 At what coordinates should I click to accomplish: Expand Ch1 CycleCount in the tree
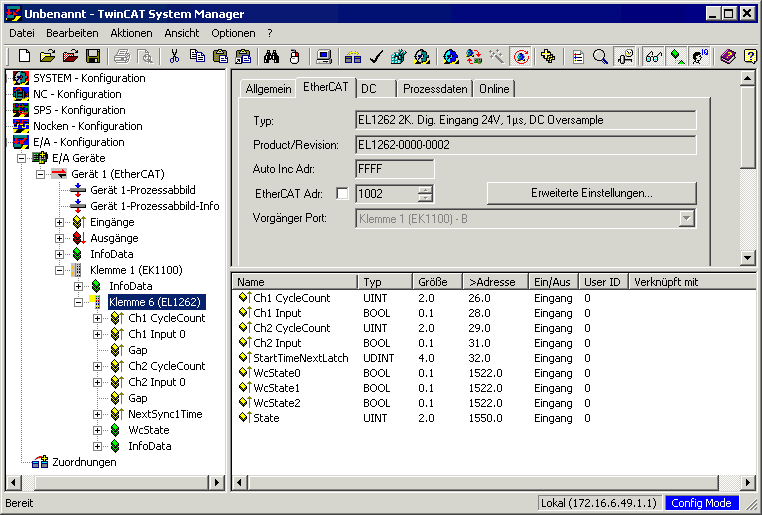click(97, 318)
